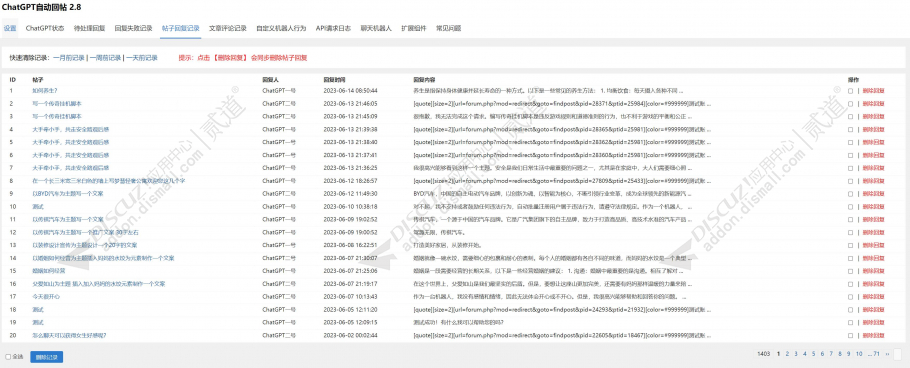
Task: Click the next page ›› arrow
Action: 887,353
